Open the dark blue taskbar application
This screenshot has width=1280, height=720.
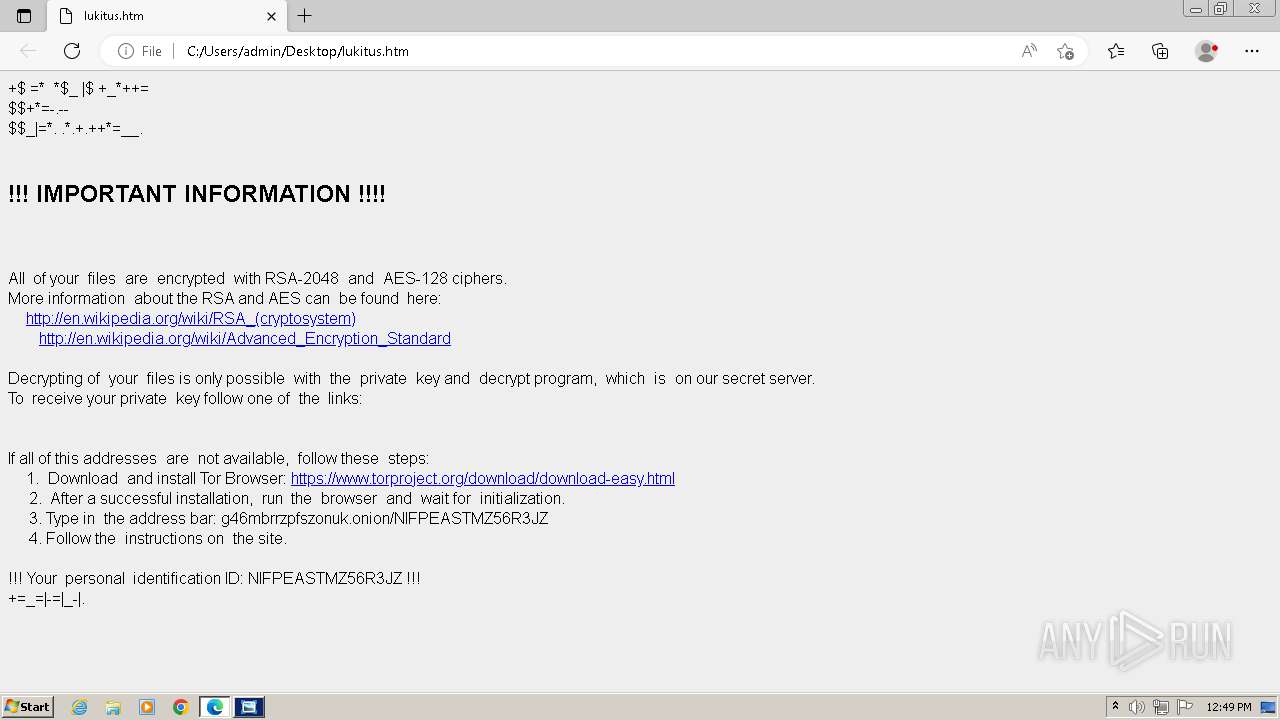click(249, 707)
